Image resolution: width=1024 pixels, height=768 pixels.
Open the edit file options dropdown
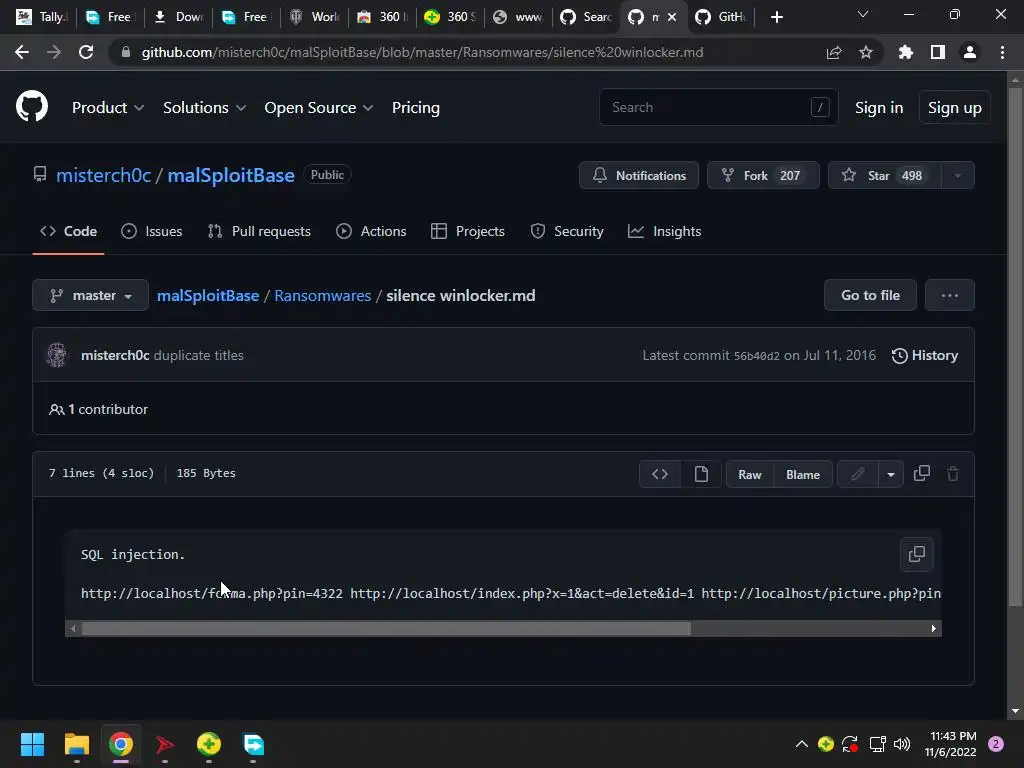(891, 474)
